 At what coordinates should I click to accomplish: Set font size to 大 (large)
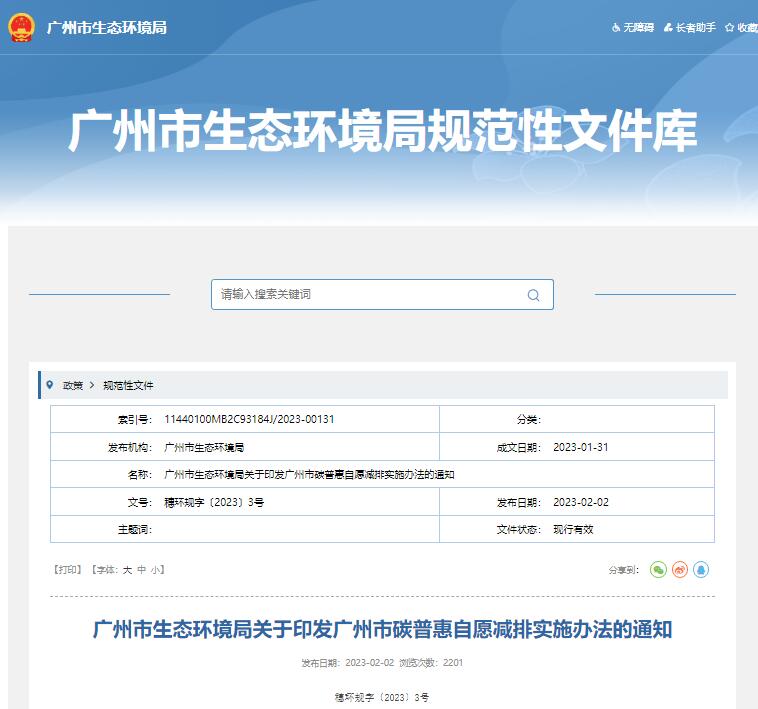pos(127,569)
